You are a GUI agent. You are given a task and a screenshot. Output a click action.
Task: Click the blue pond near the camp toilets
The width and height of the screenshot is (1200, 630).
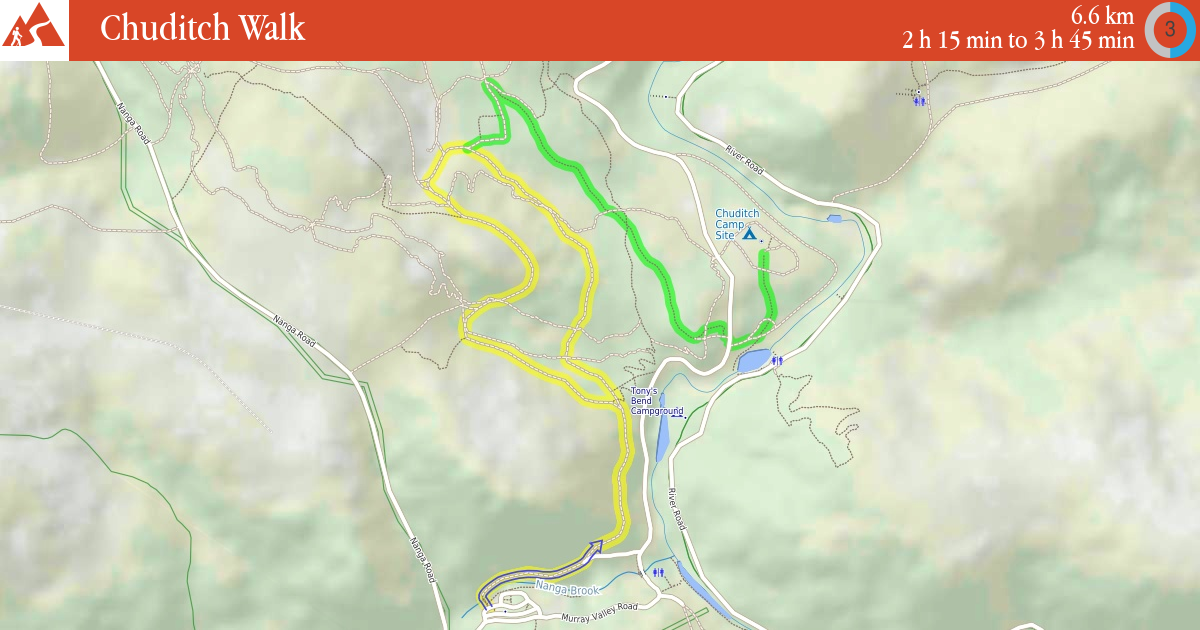point(755,361)
